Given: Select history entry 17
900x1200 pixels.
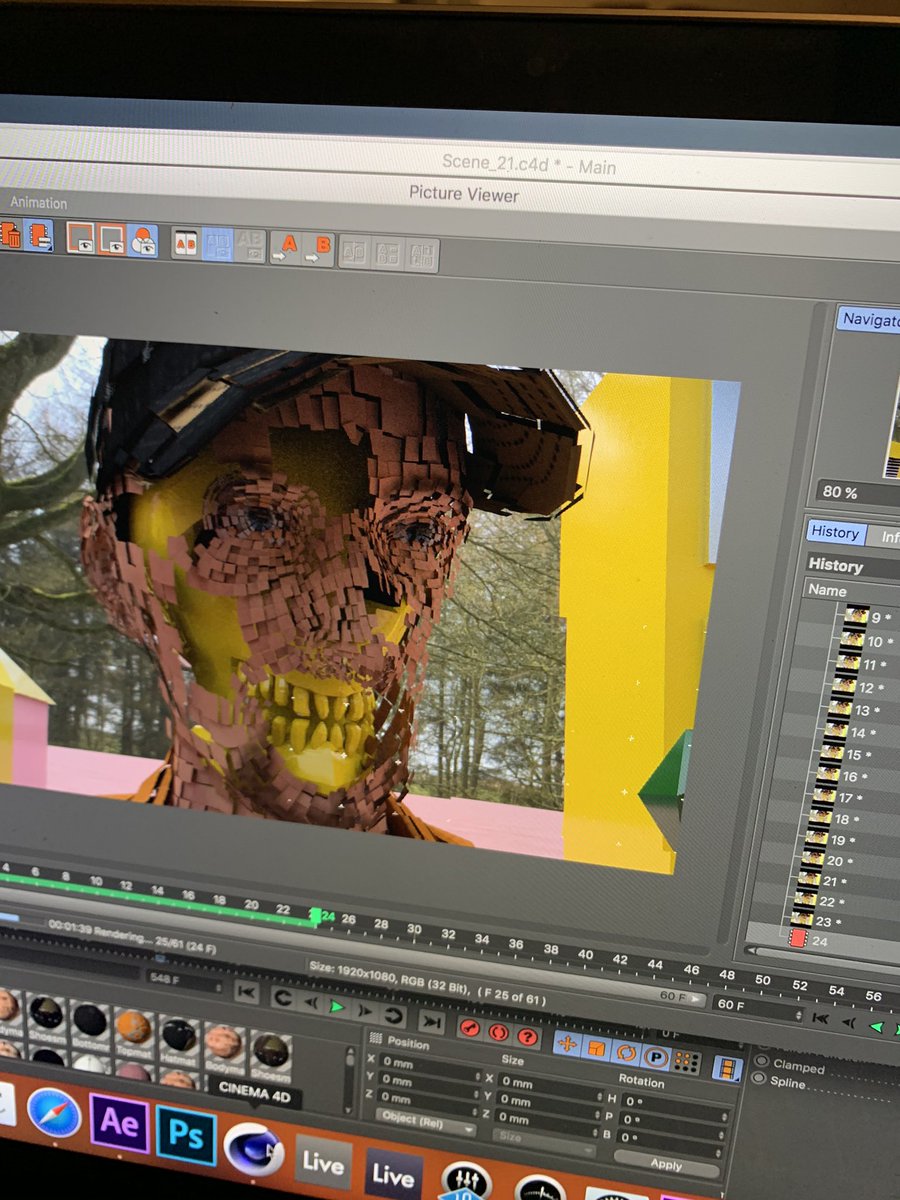Looking at the screenshot, I should (839, 797).
